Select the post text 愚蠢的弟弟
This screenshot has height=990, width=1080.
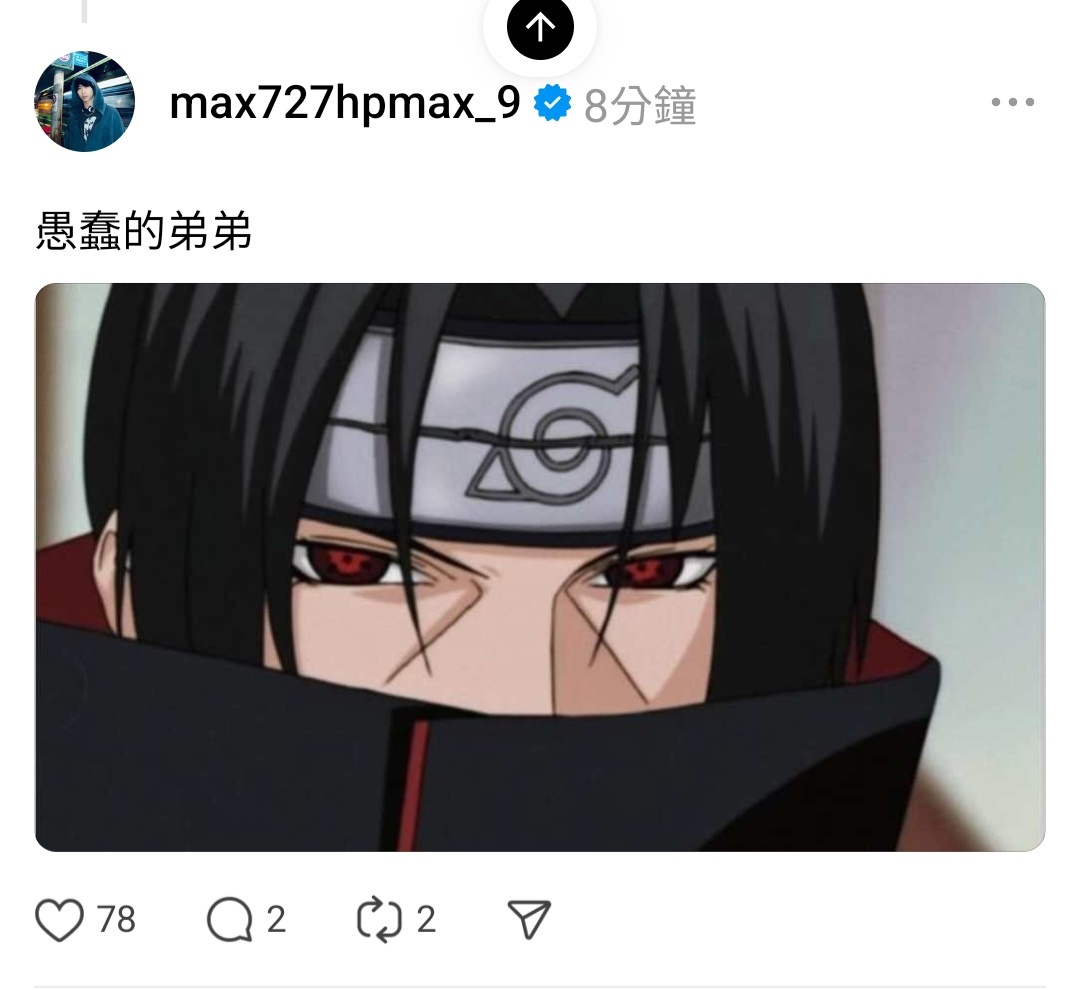[143, 231]
